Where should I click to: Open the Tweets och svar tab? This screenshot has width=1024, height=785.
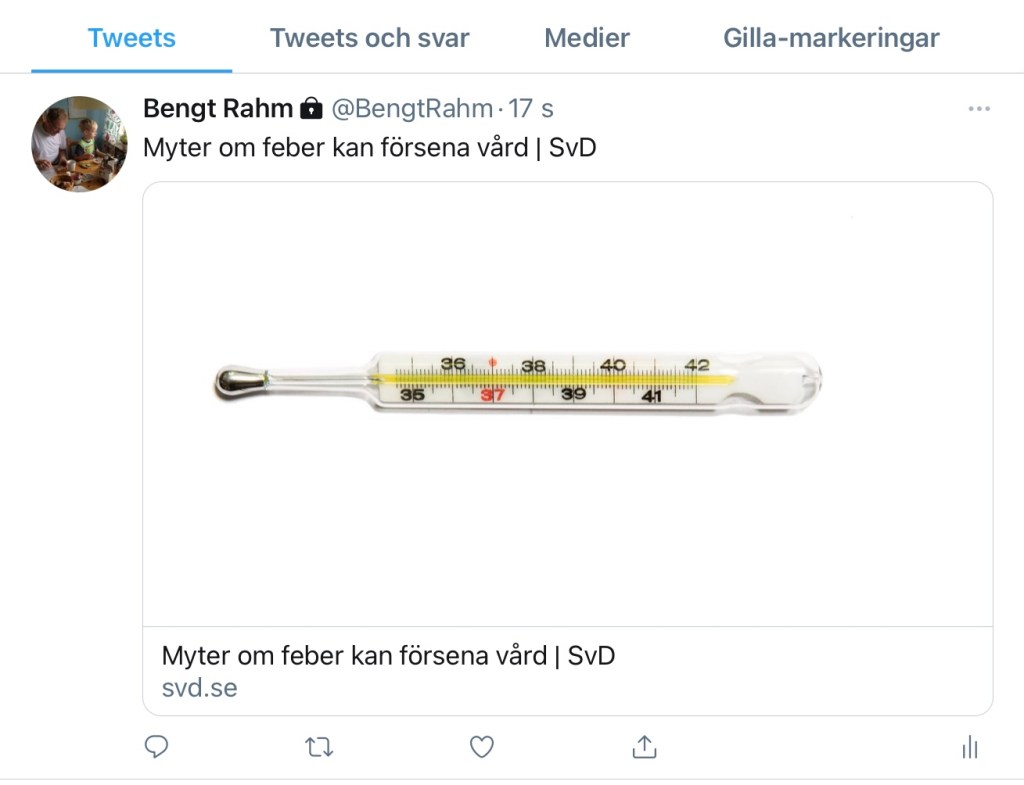click(369, 39)
